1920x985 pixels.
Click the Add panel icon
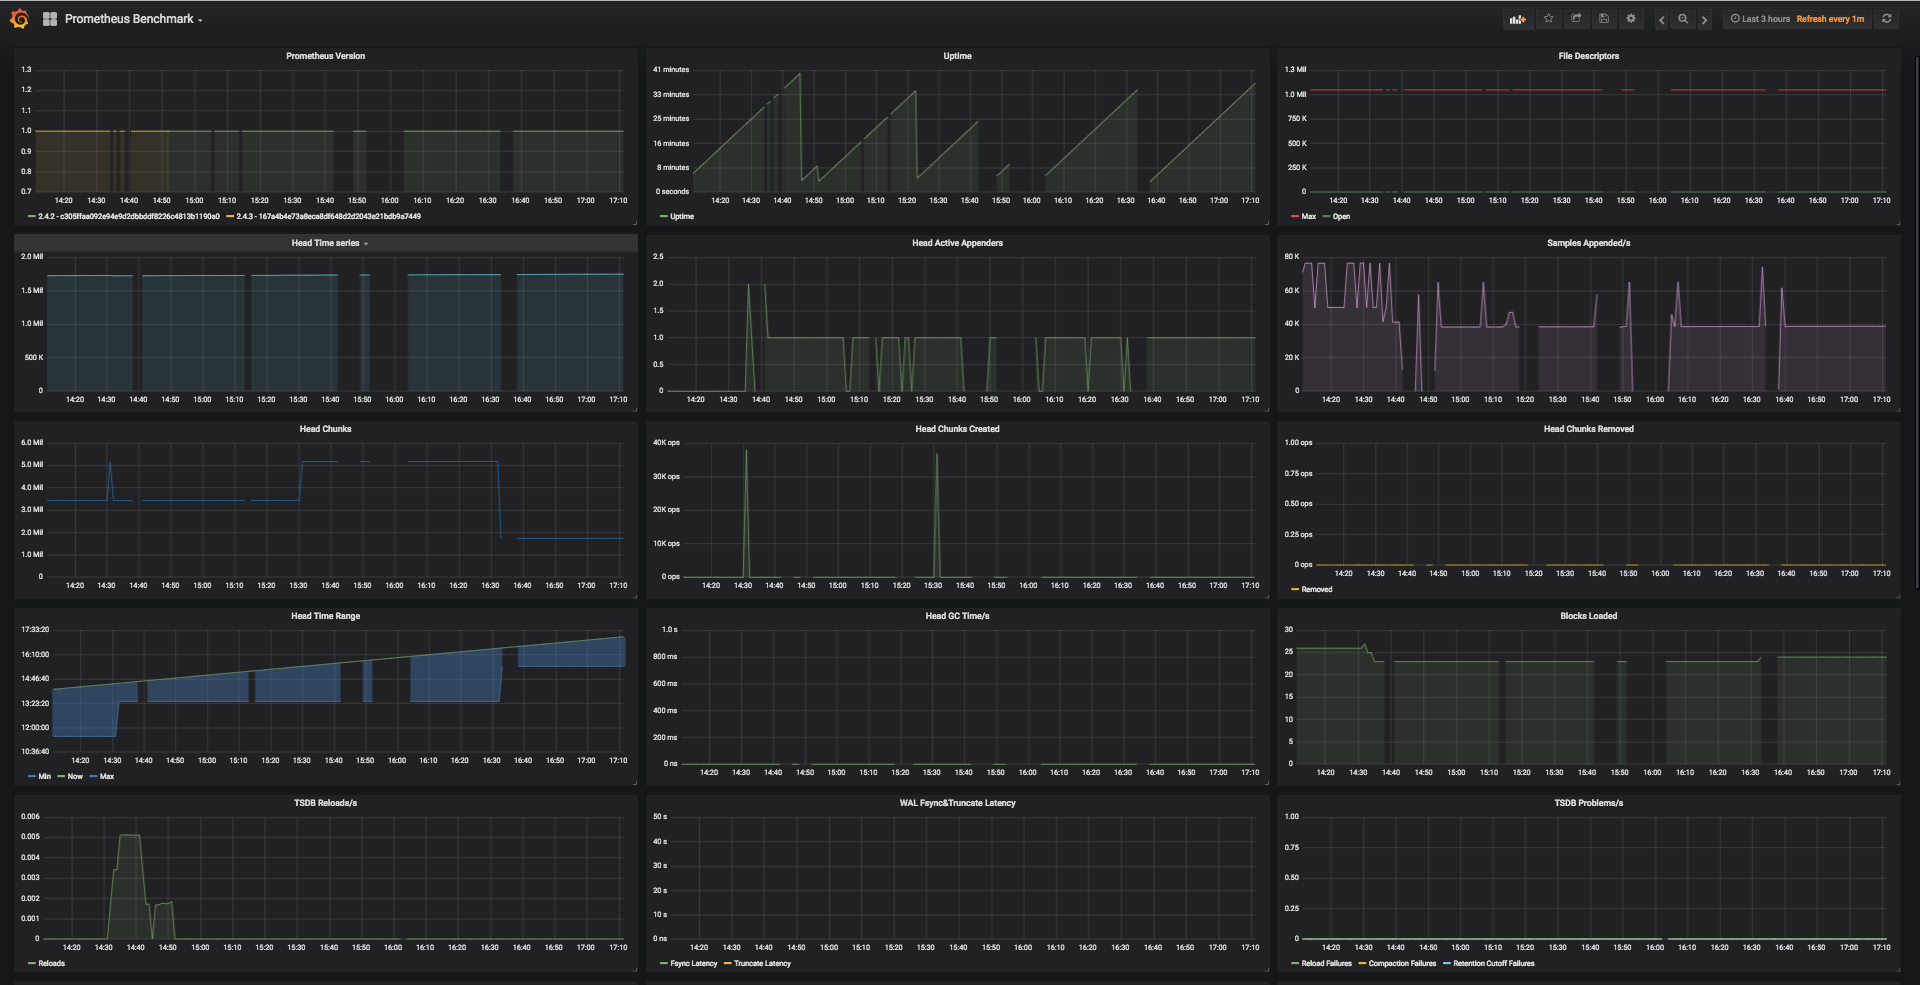pos(1517,19)
